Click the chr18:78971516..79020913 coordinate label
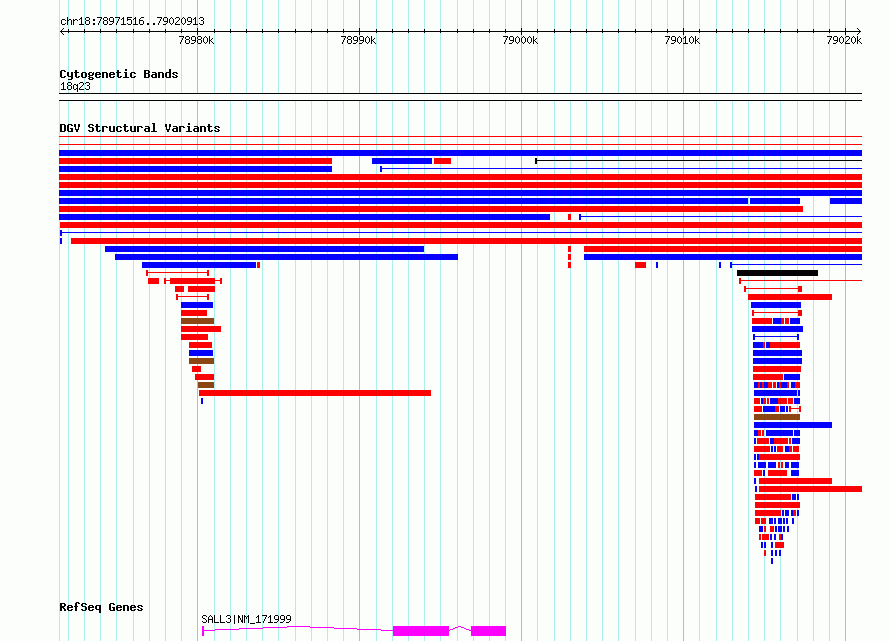Viewport: 890px width, 641px height. [x=132, y=21]
